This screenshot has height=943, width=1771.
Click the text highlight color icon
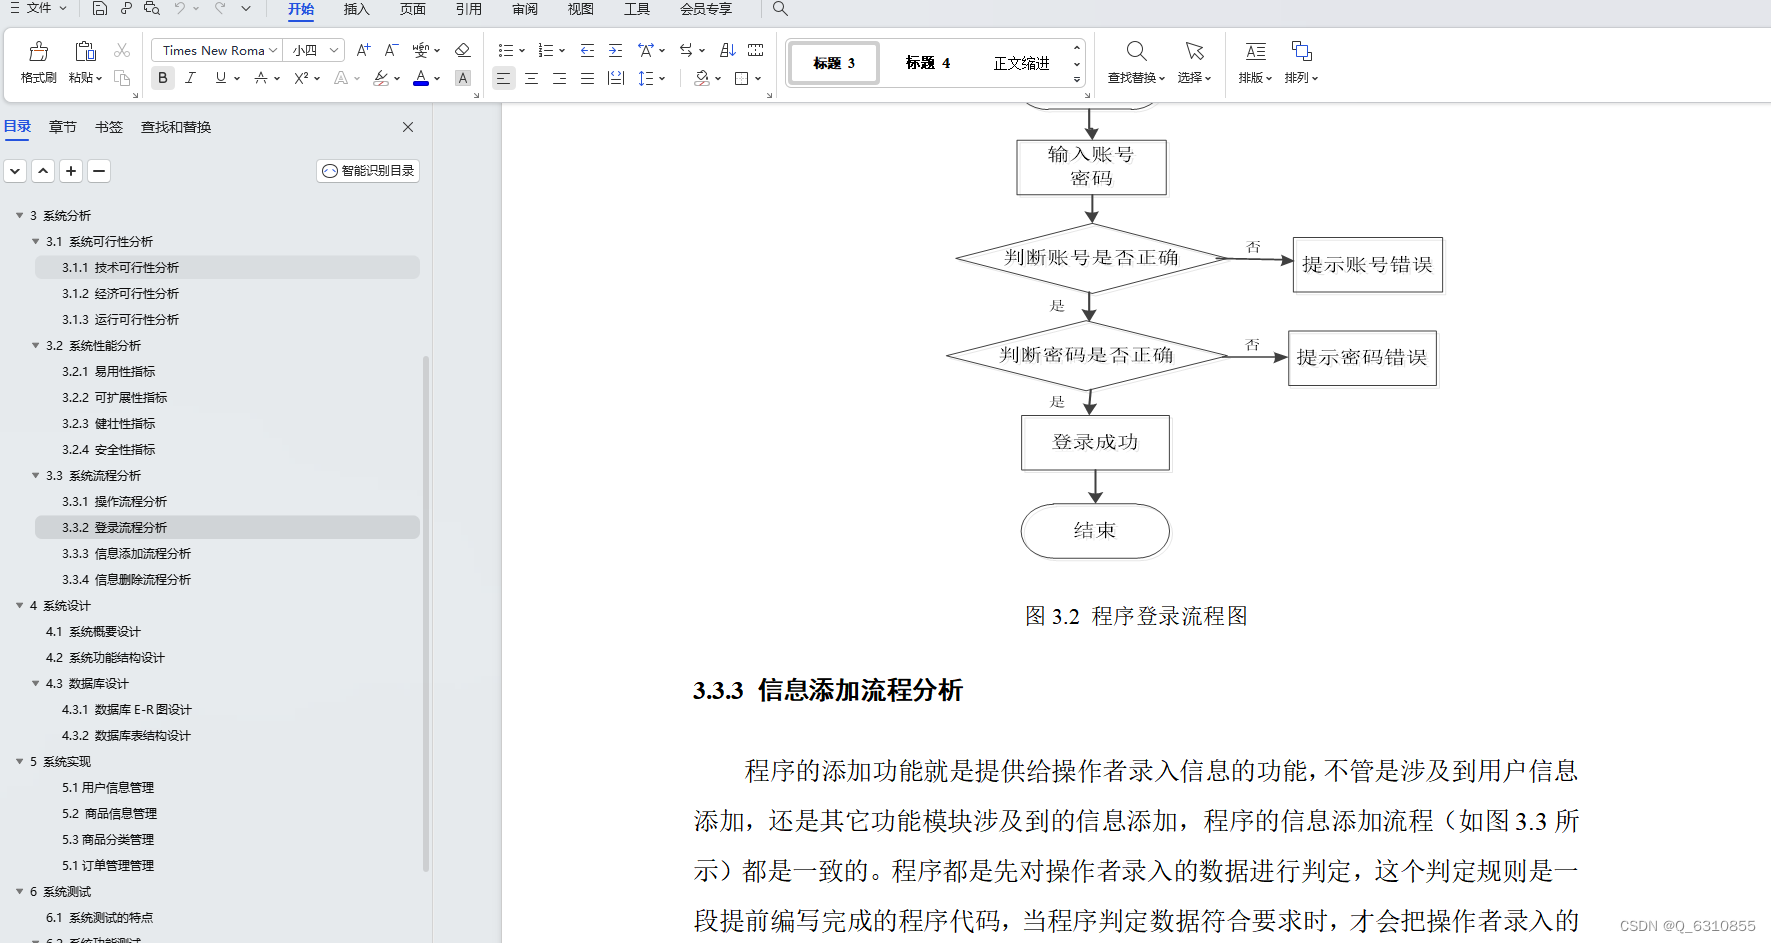[380, 78]
